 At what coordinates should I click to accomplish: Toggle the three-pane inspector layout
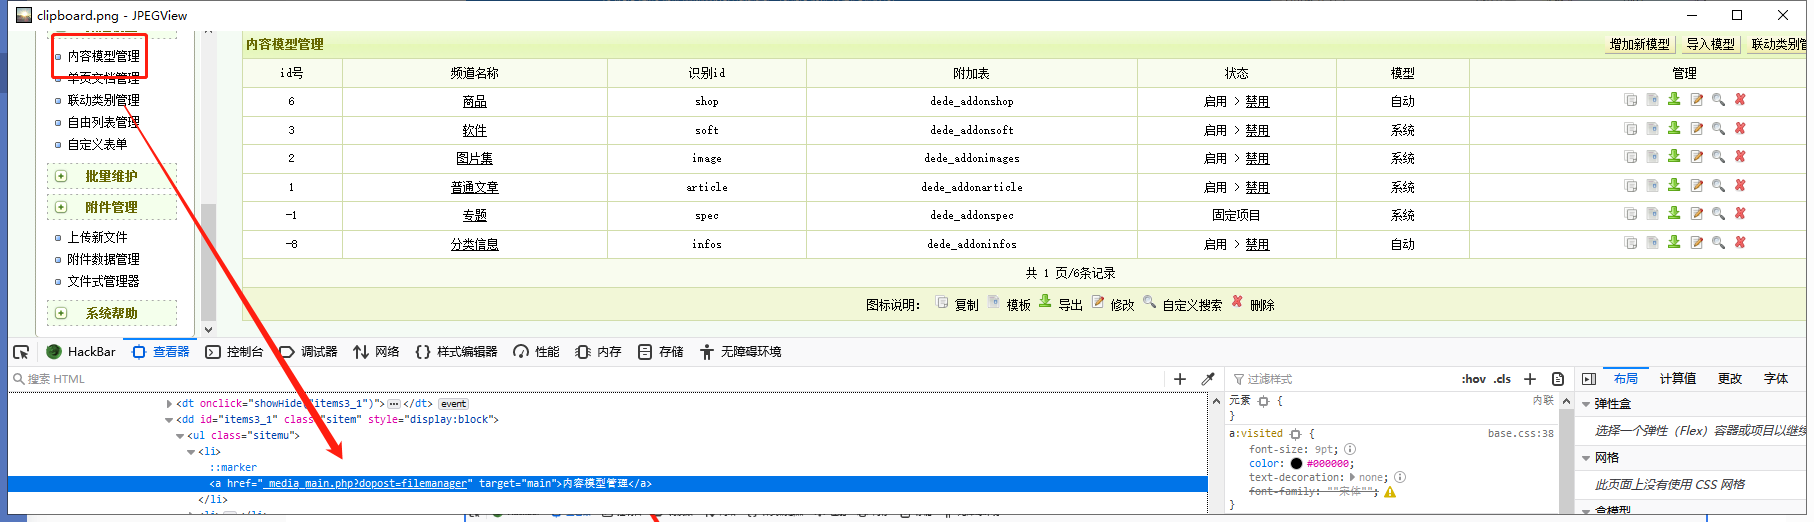pyautogui.click(x=1589, y=379)
